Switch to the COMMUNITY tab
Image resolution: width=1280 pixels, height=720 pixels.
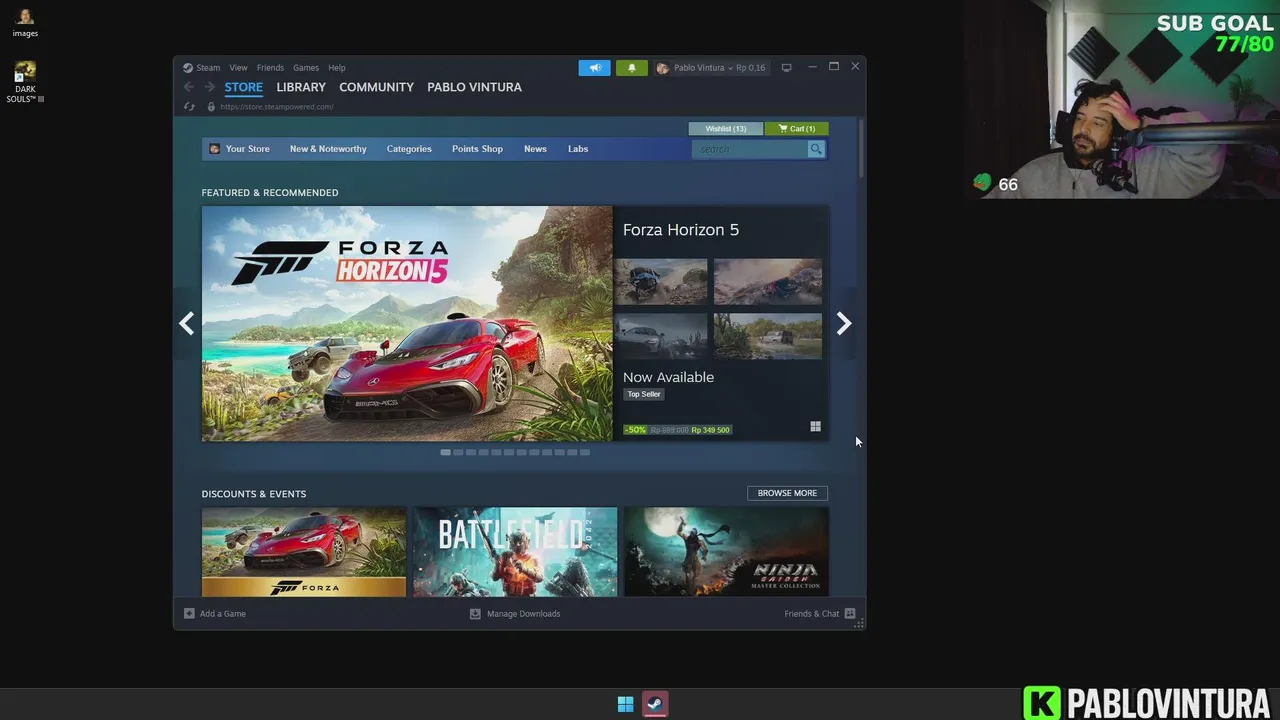point(376,87)
